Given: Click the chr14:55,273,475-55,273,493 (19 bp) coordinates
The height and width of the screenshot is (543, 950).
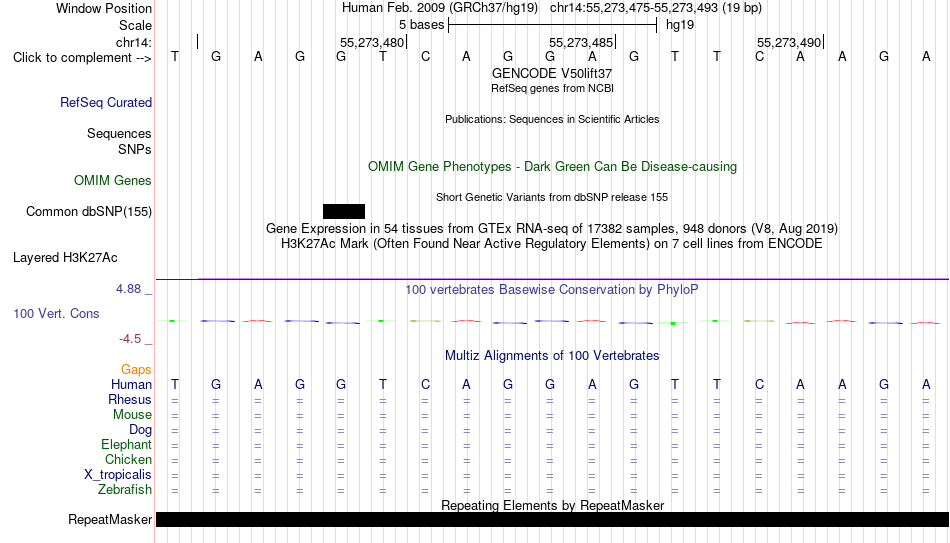Looking at the screenshot, I should pos(656,8).
